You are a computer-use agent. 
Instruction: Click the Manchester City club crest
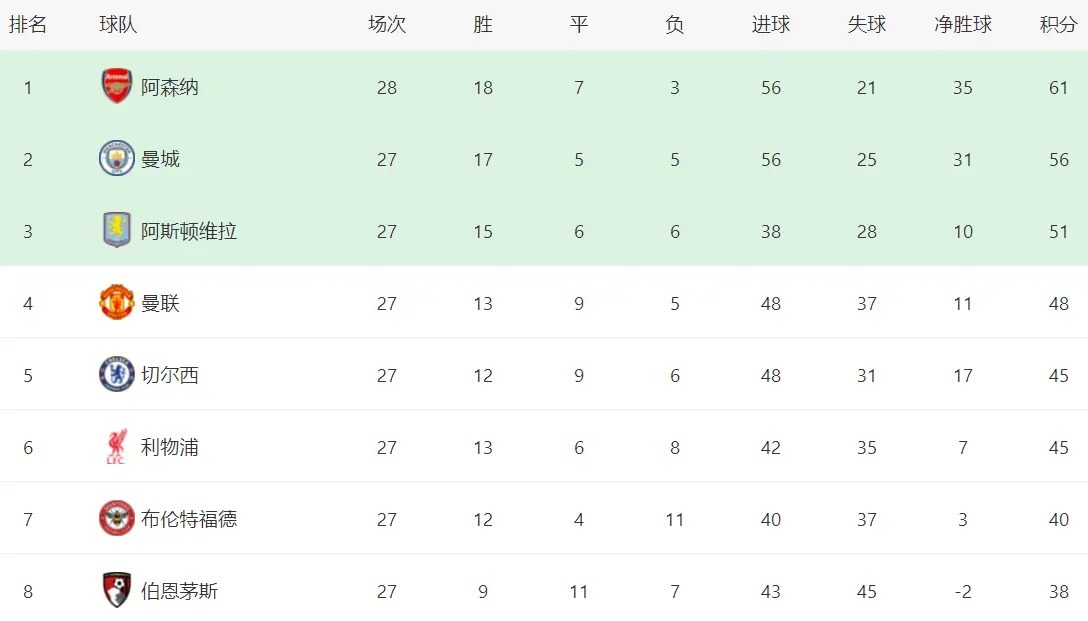tap(117, 159)
